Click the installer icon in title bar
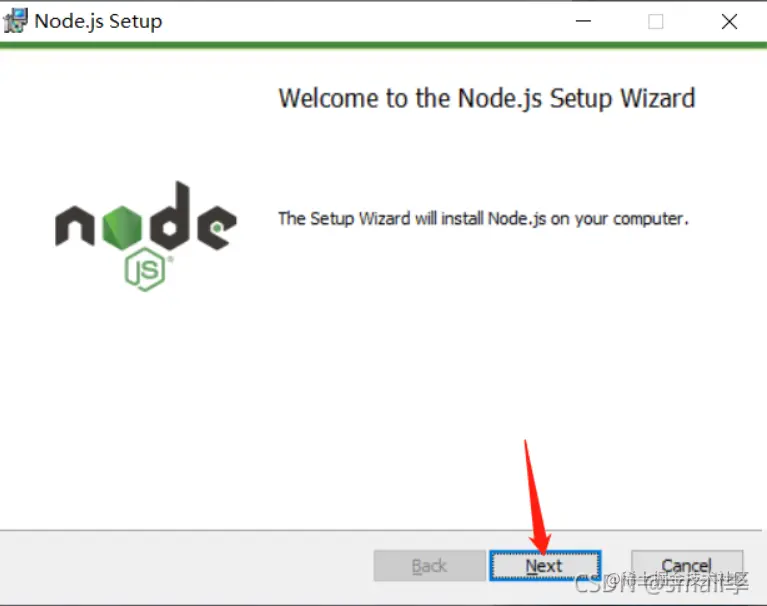 tap(16, 21)
